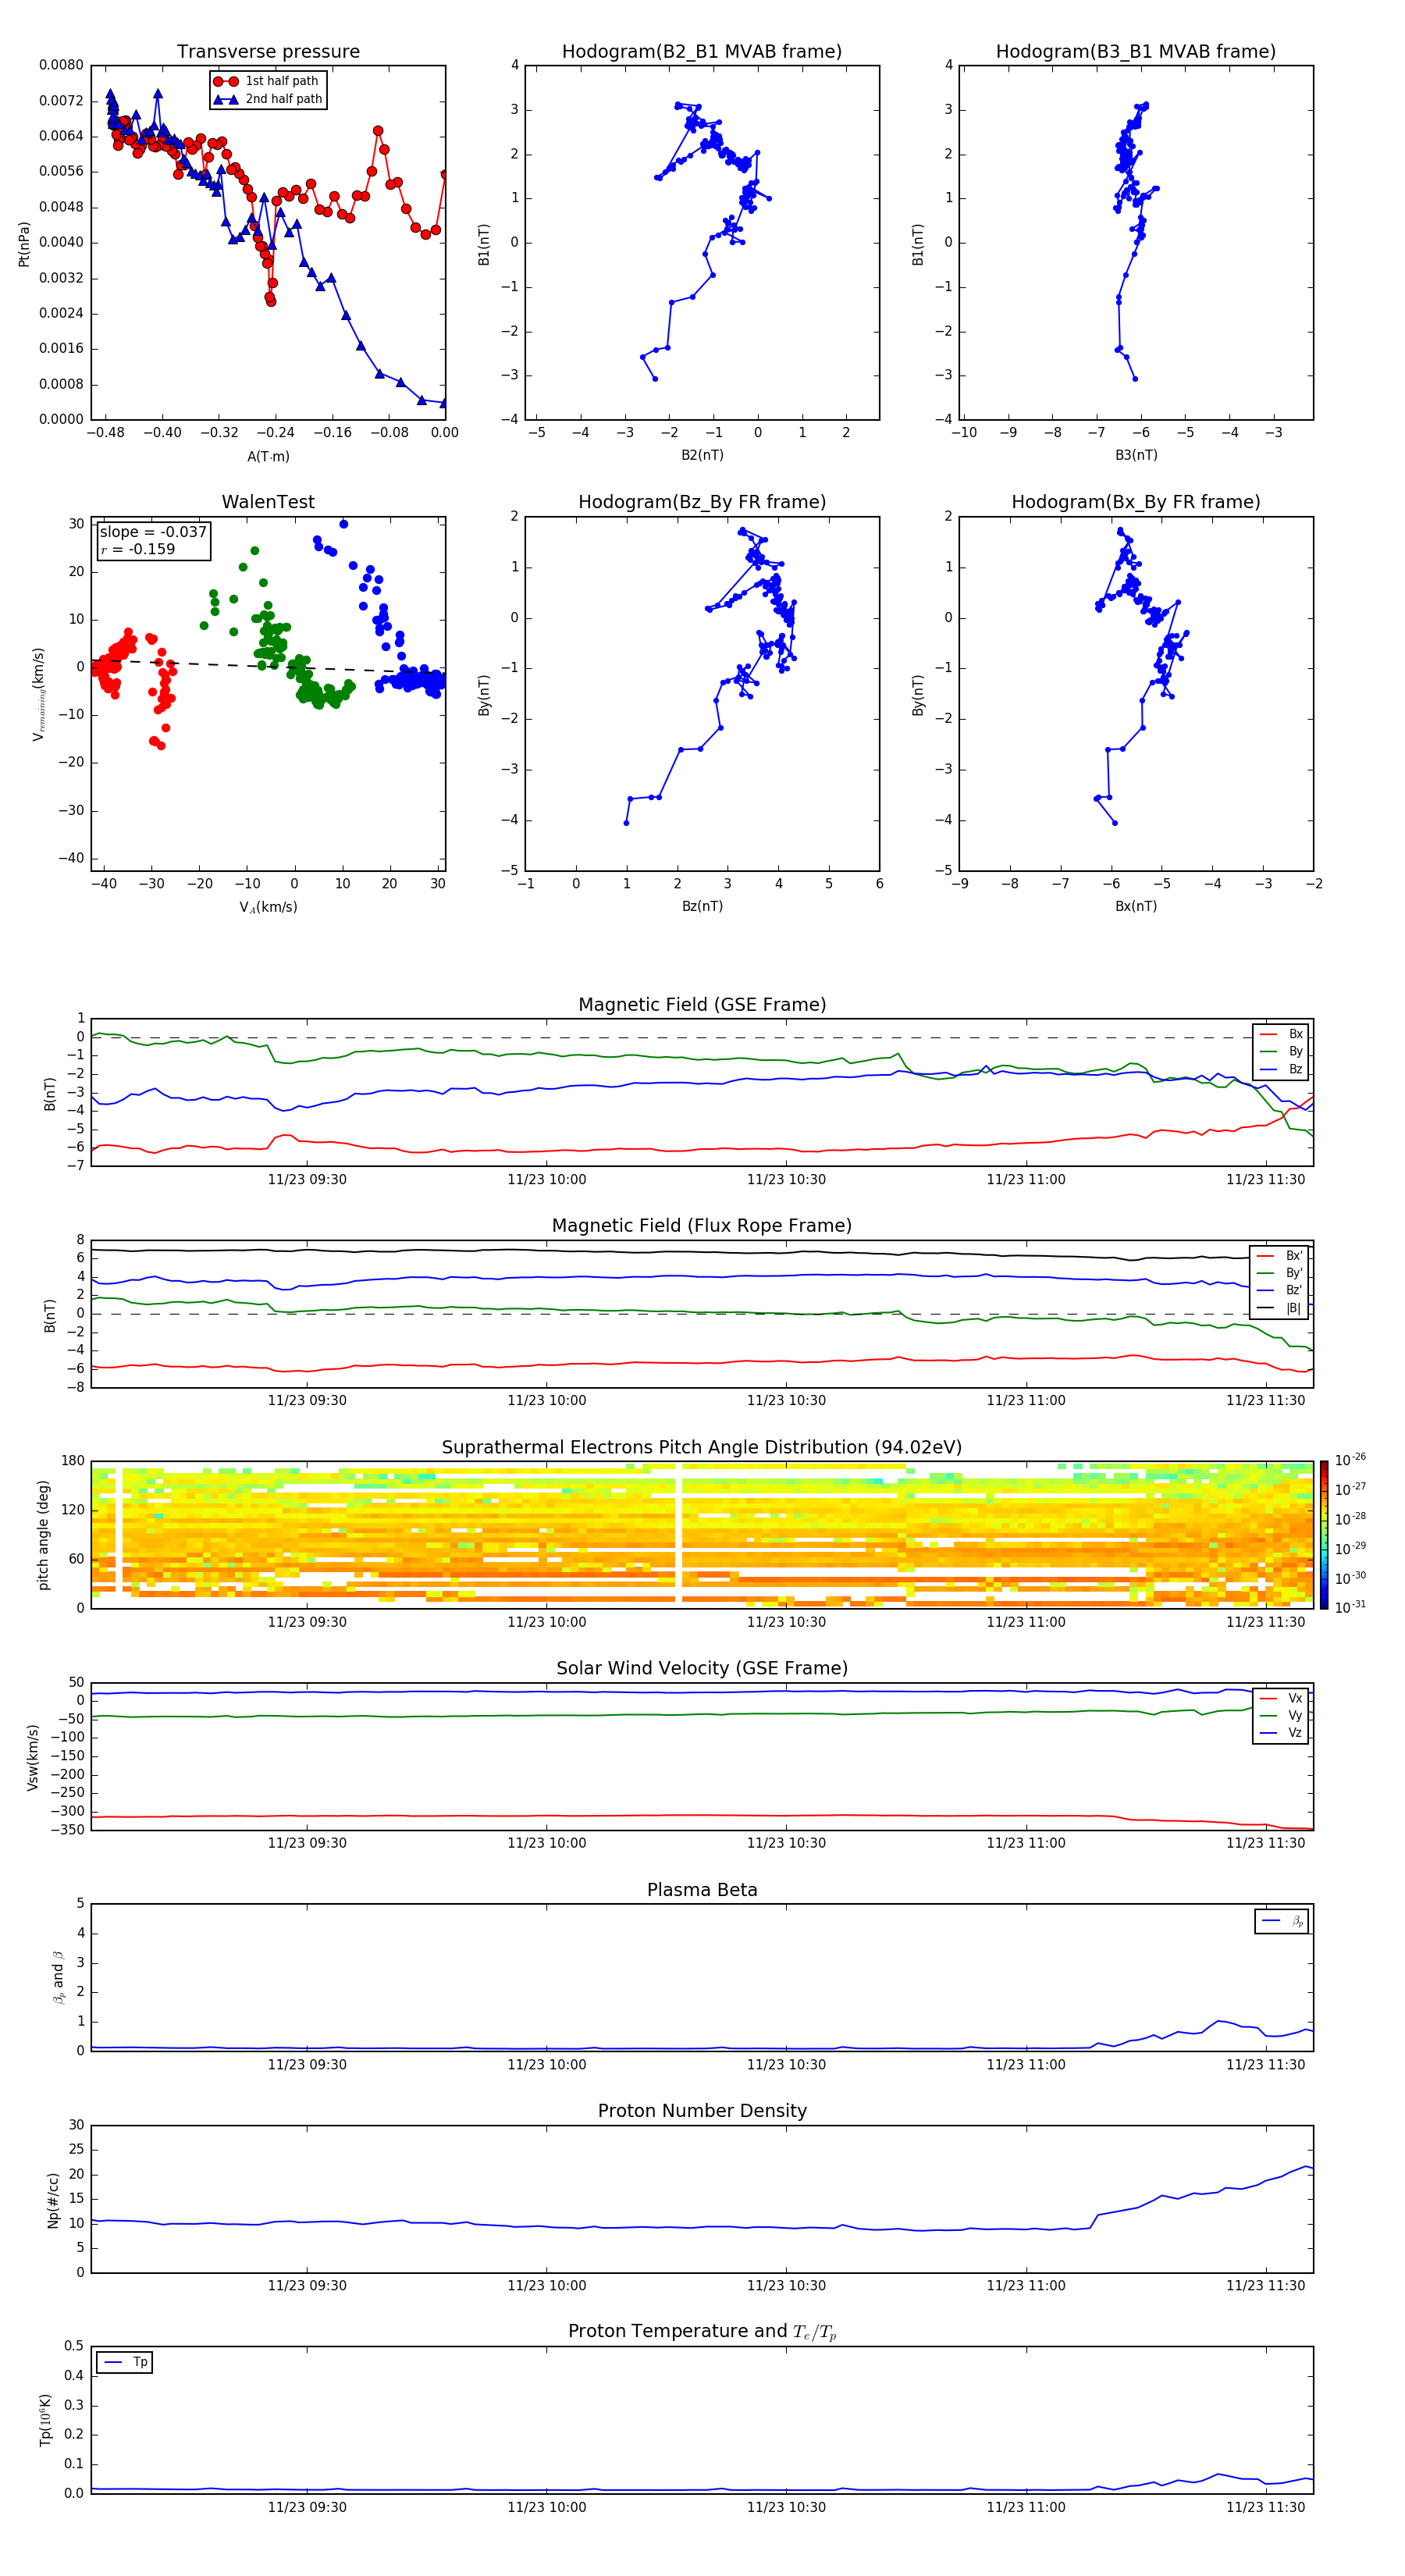The height and width of the screenshot is (2576, 1405).
Task: Click the 'Bz(nT)' x-axis label
Action: 702,906
